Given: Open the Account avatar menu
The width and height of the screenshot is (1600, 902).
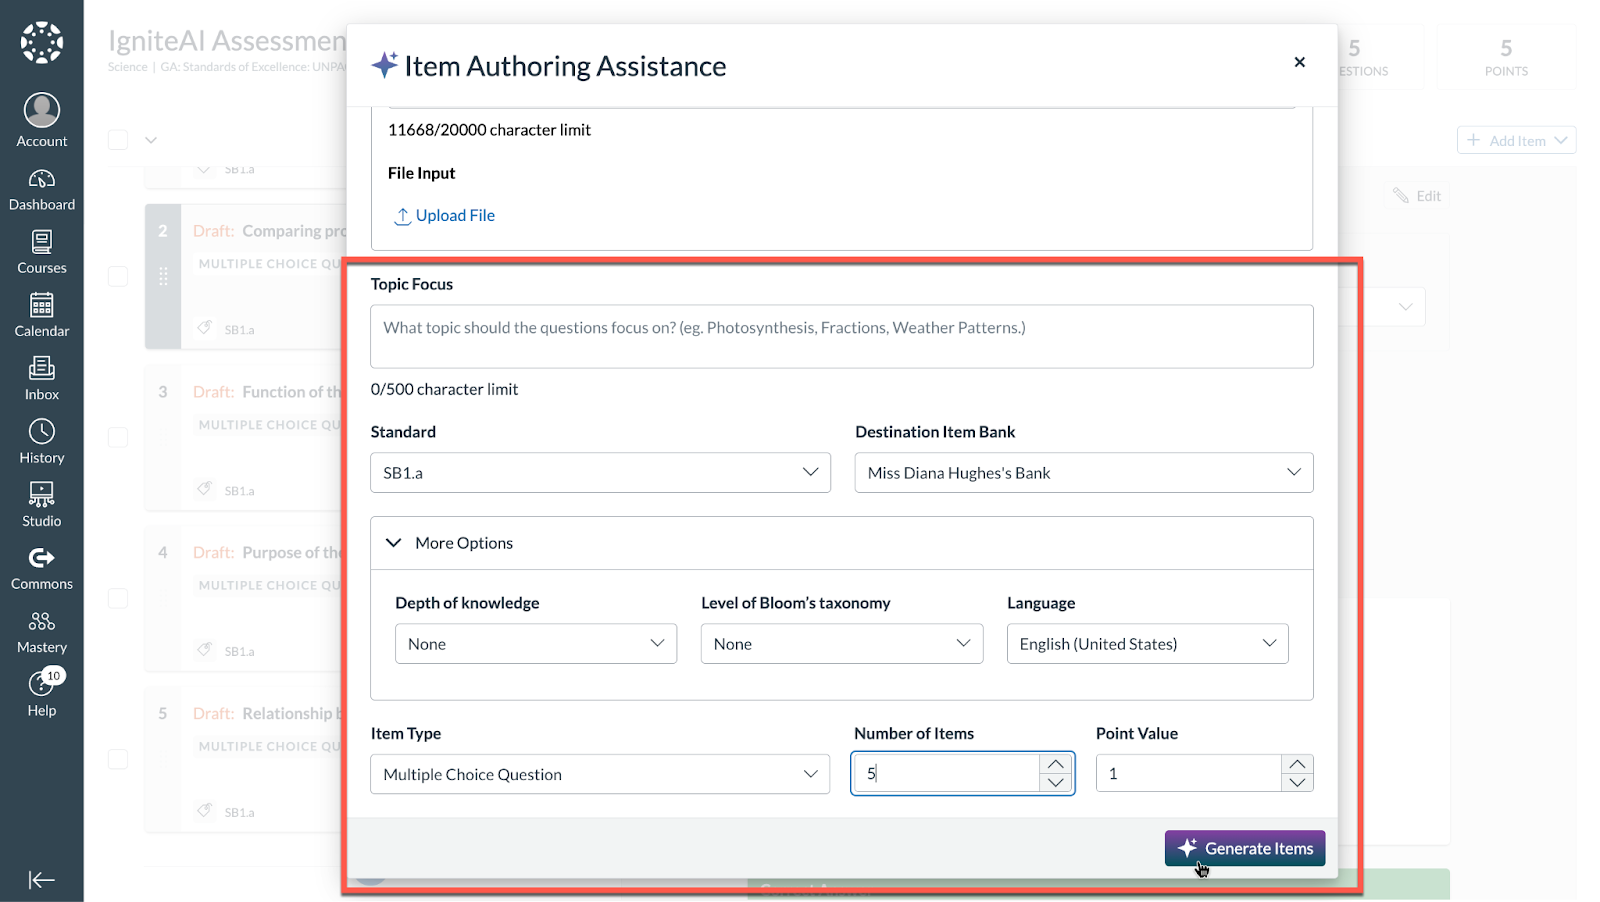Looking at the screenshot, I should pyautogui.click(x=42, y=120).
